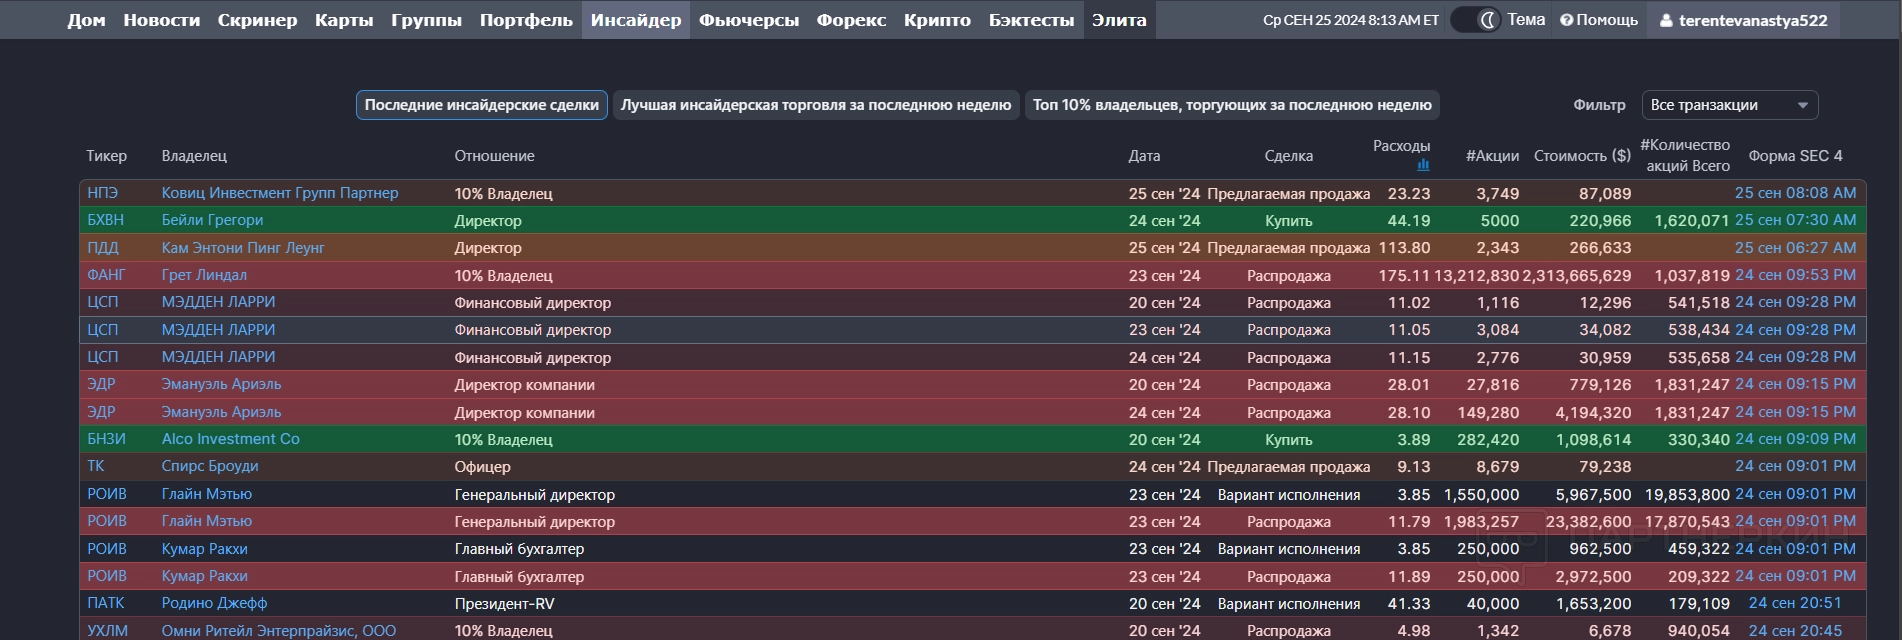
Task: Select the Инсайдер menu tab
Action: tap(636, 20)
